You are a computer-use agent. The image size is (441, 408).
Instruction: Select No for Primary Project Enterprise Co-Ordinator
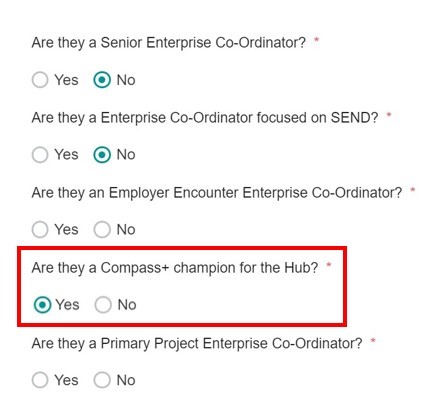(102, 380)
